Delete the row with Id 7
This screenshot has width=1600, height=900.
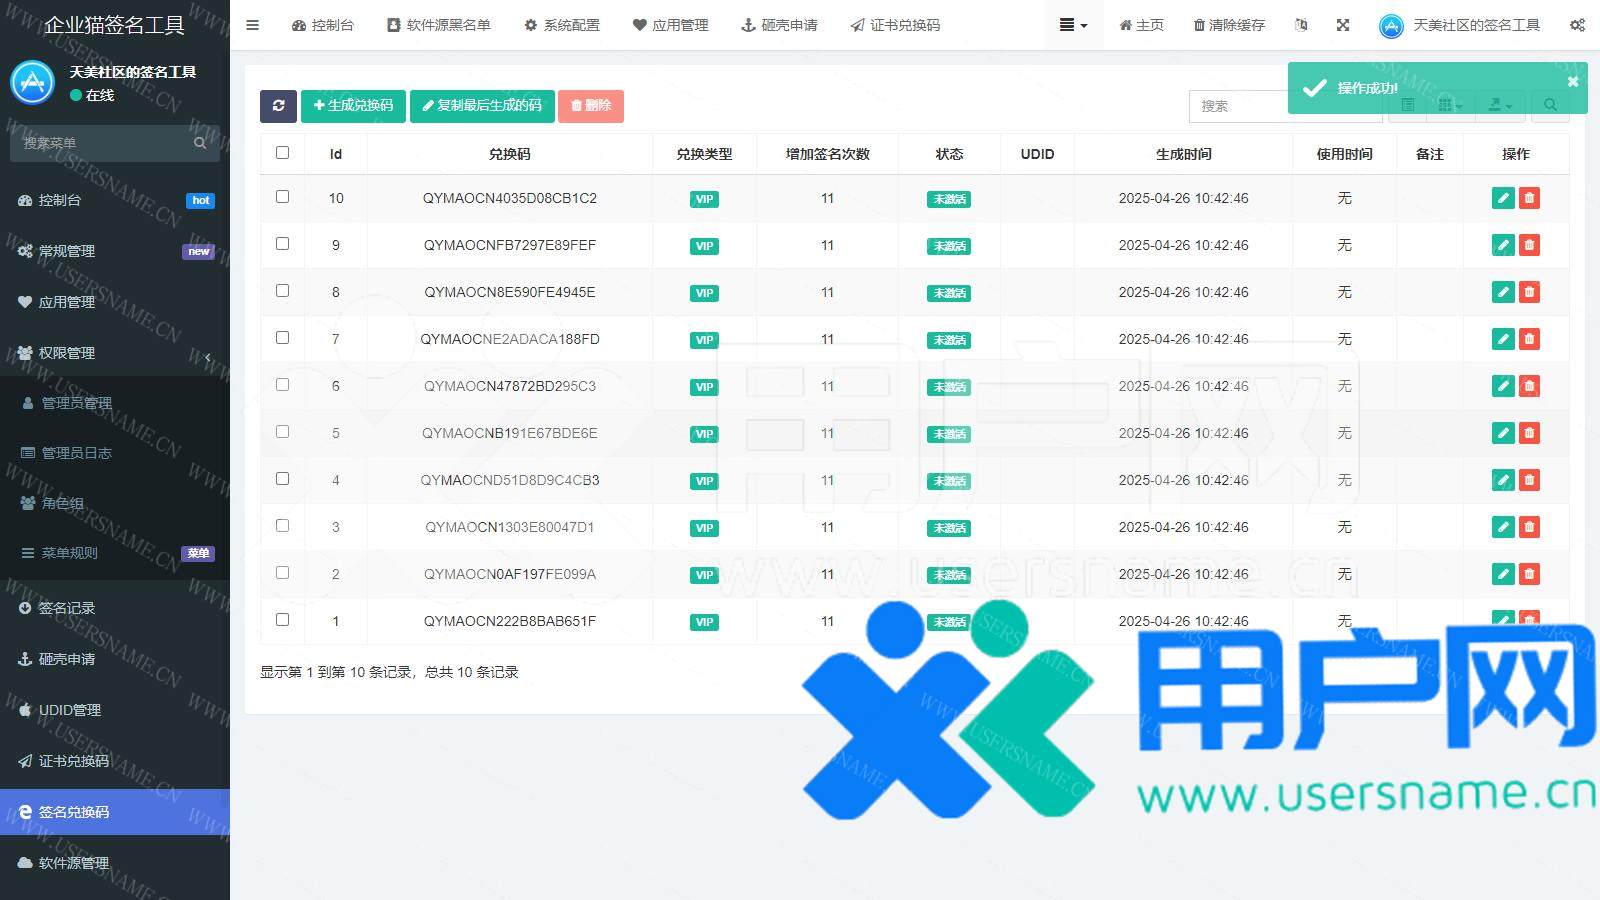pyautogui.click(x=1529, y=339)
